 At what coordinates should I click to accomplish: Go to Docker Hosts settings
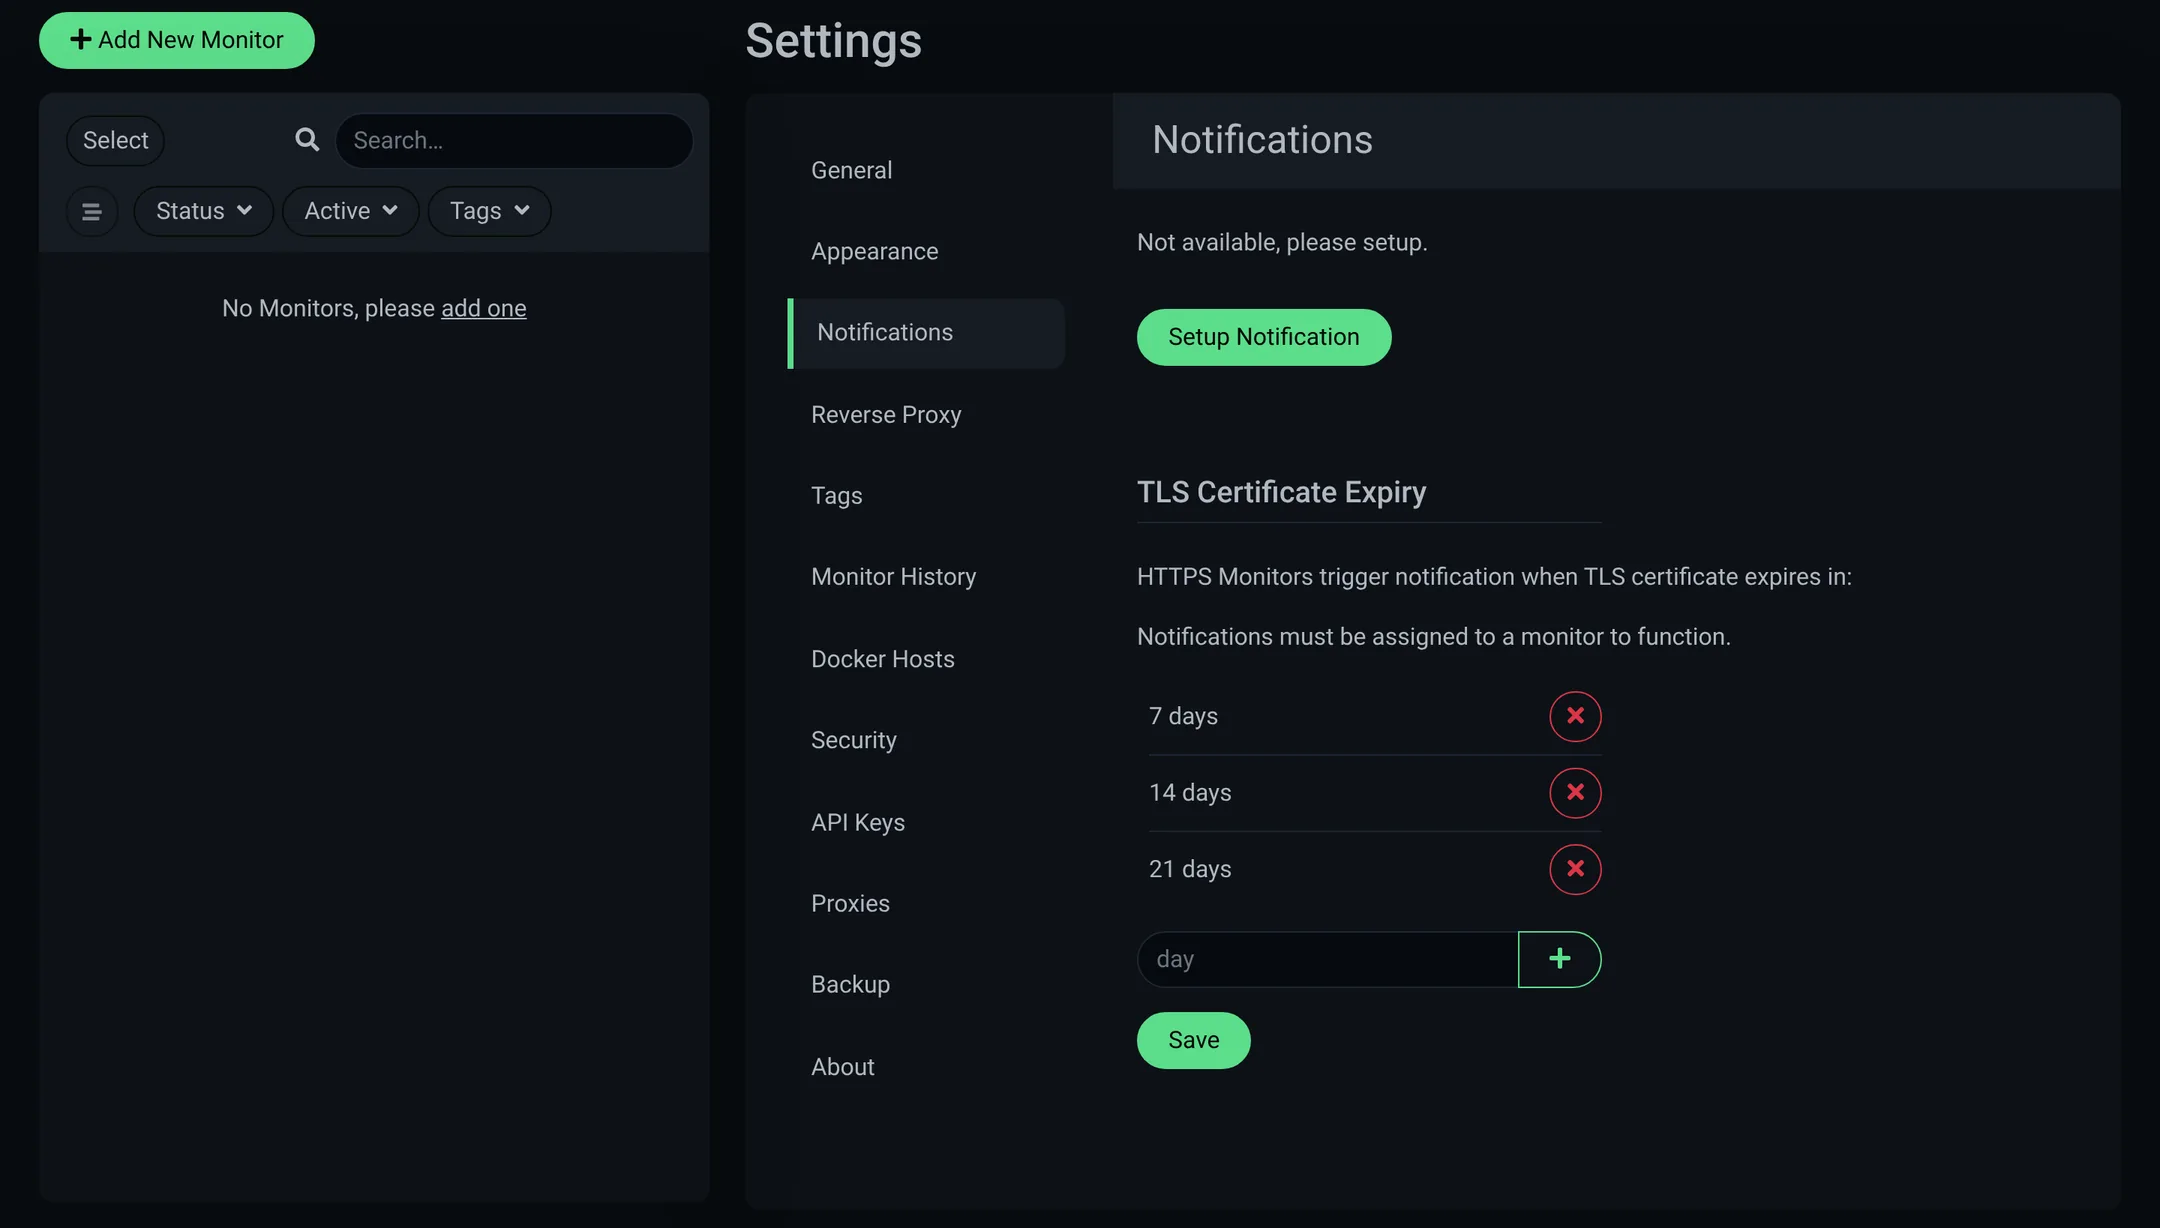tap(926, 659)
